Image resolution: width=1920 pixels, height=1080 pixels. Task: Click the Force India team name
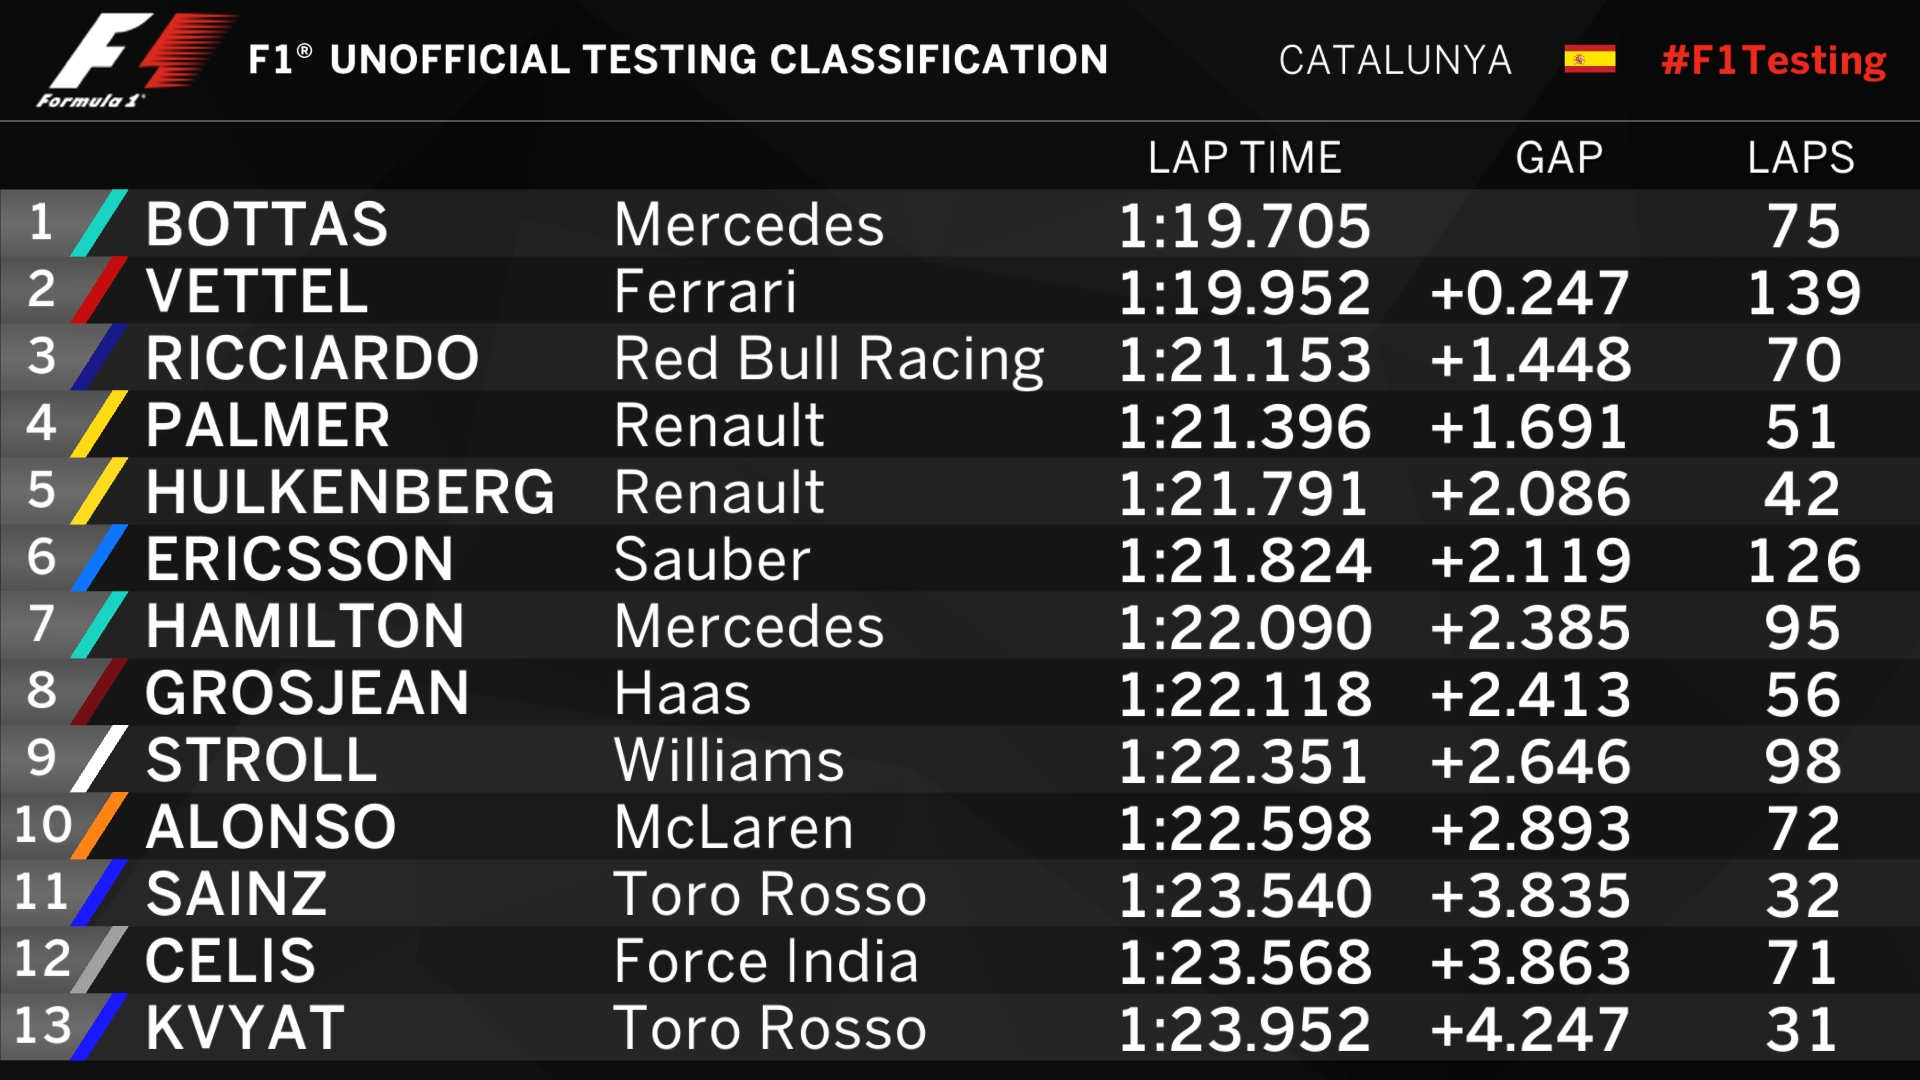point(766,962)
